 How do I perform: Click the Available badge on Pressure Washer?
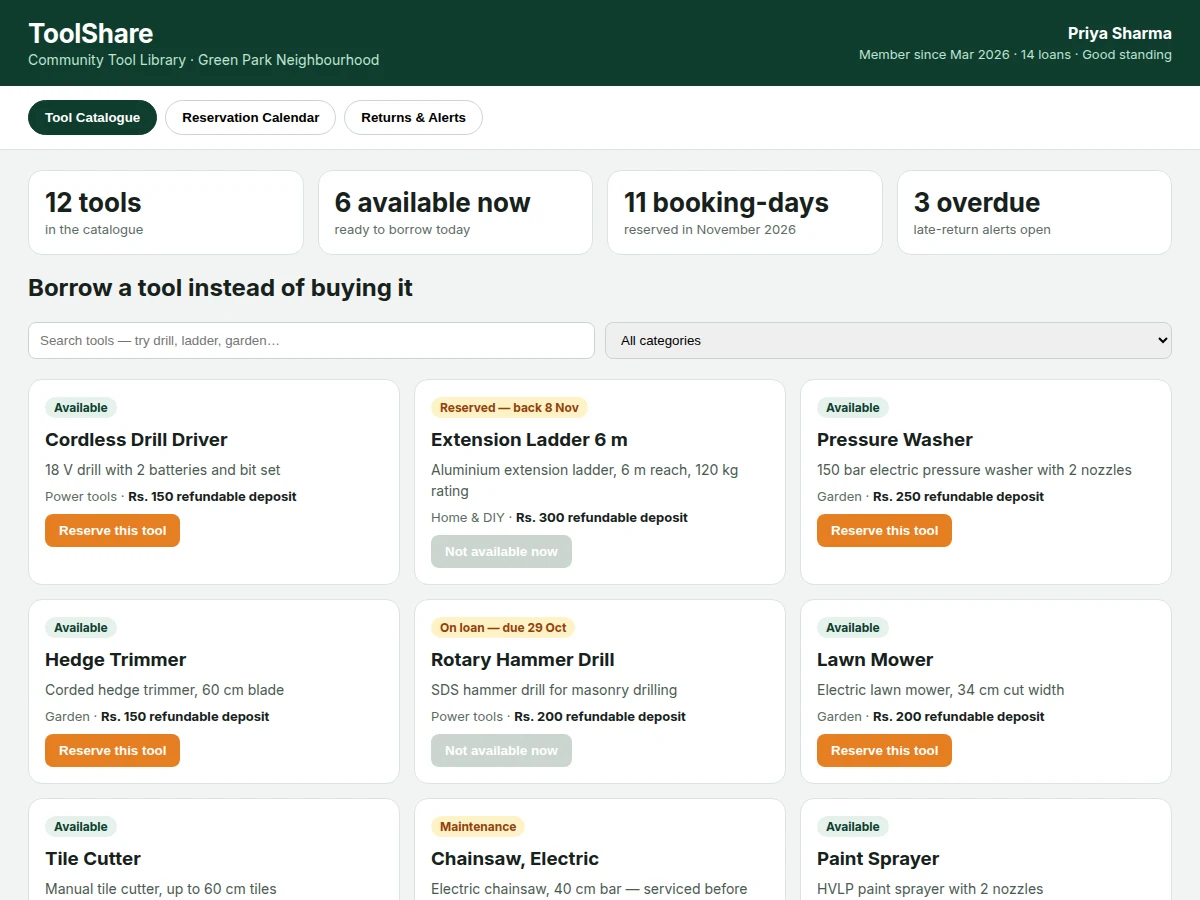click(x=853, y=407)
